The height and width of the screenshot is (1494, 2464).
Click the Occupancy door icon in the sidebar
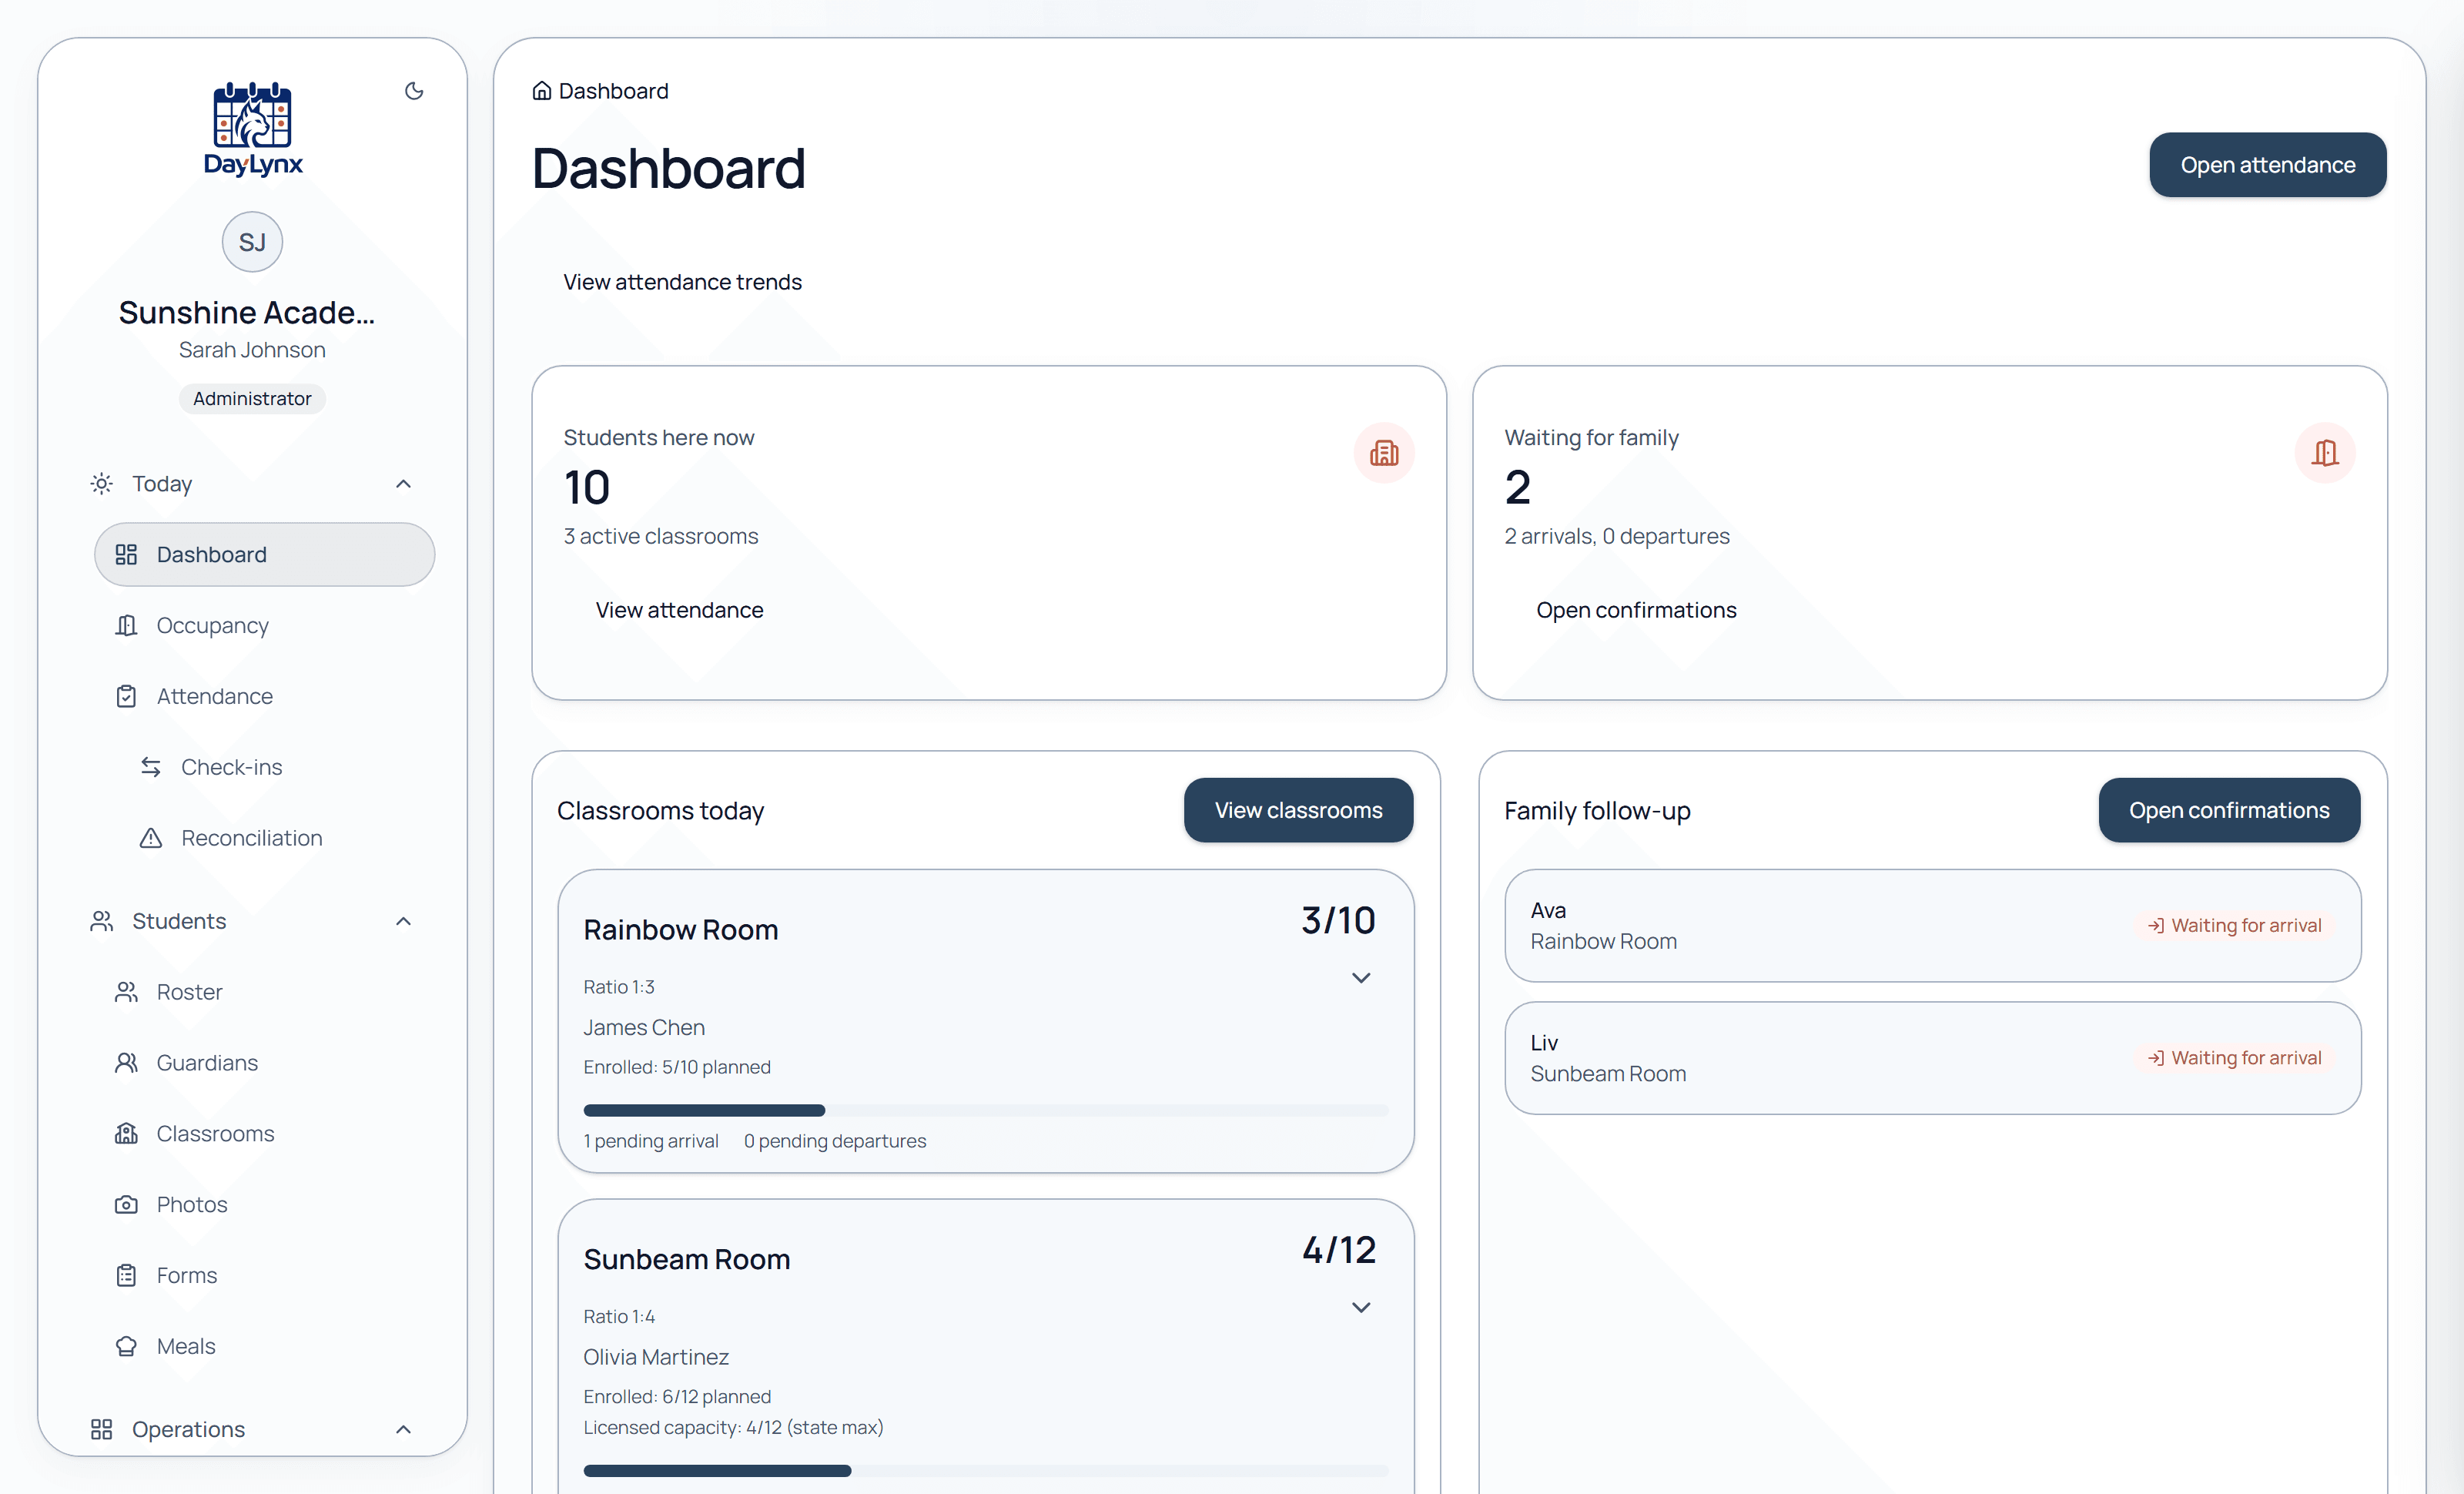click(126, 626)
